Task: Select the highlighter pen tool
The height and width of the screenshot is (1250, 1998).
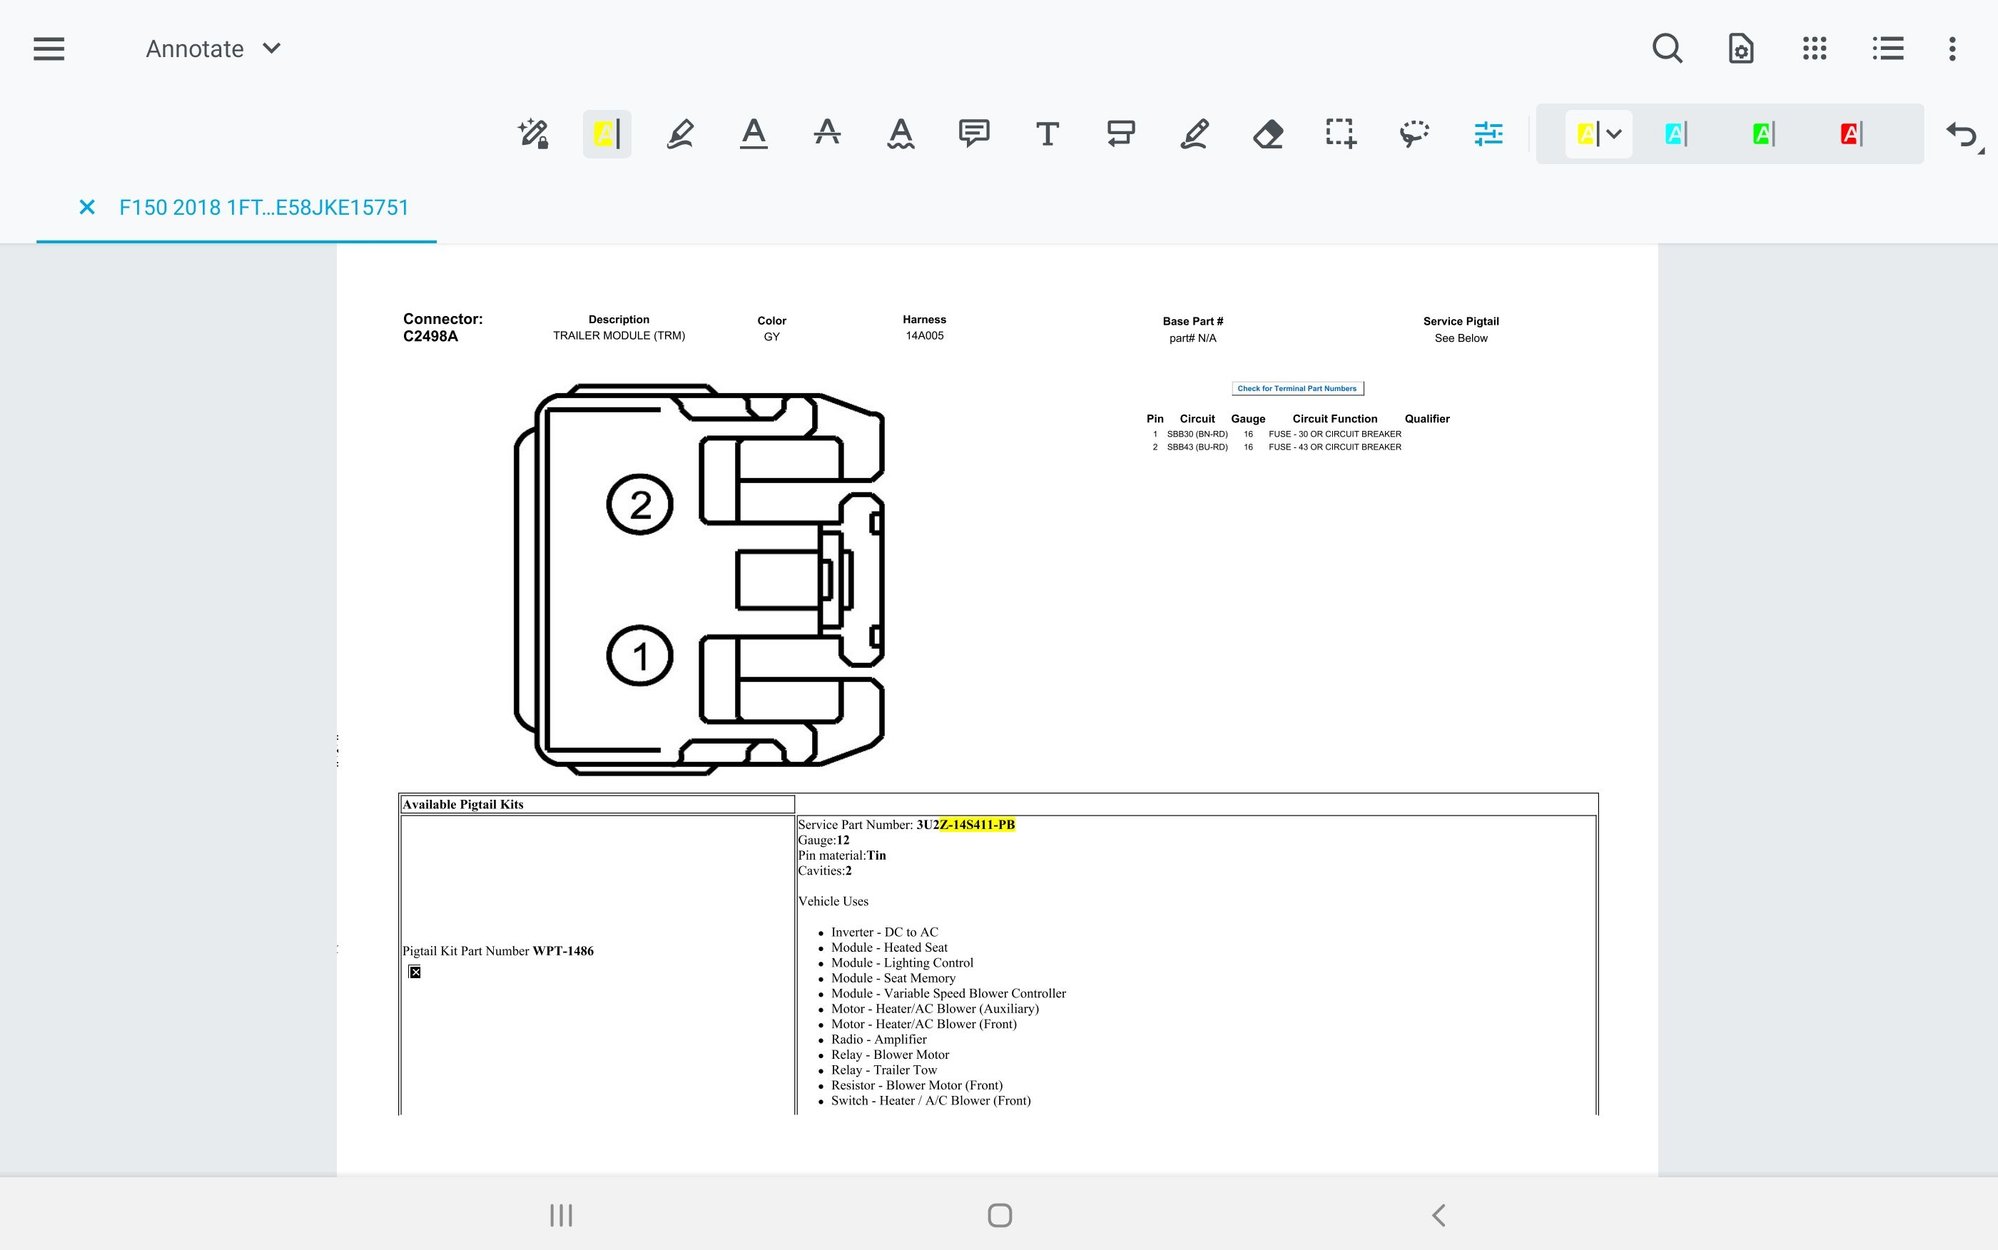Action: [x=680, y=133]
